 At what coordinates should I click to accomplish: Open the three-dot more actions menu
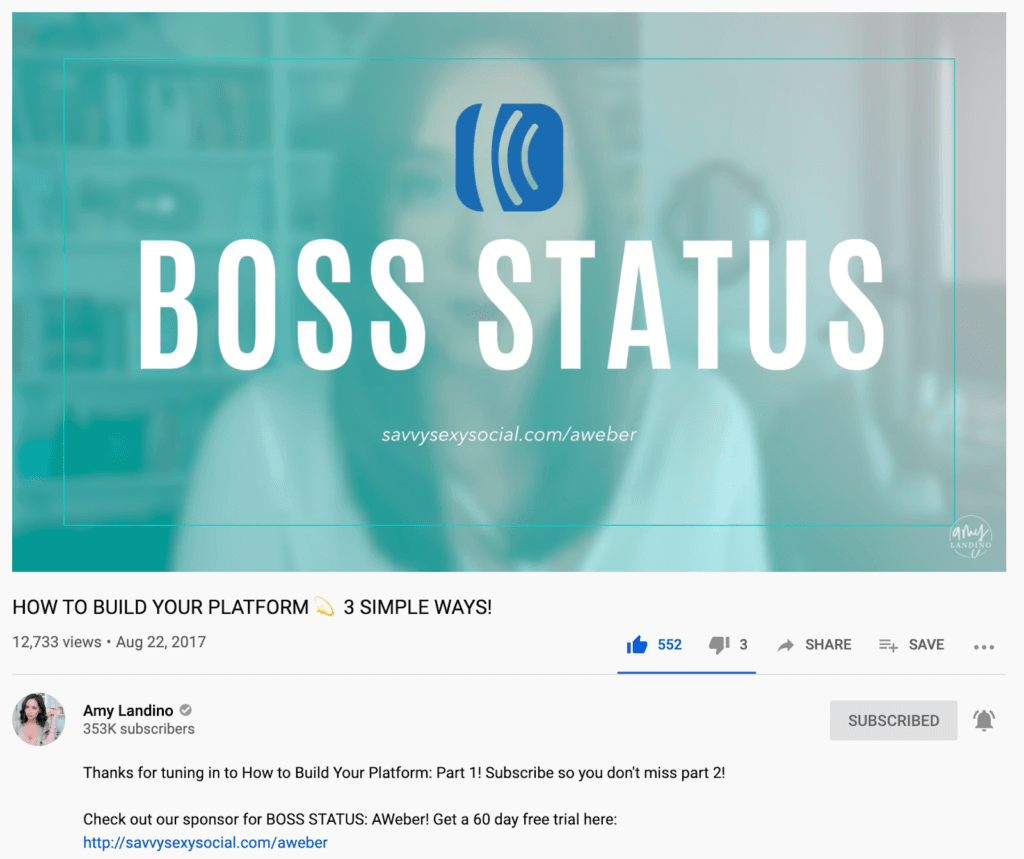coord(984,647)
